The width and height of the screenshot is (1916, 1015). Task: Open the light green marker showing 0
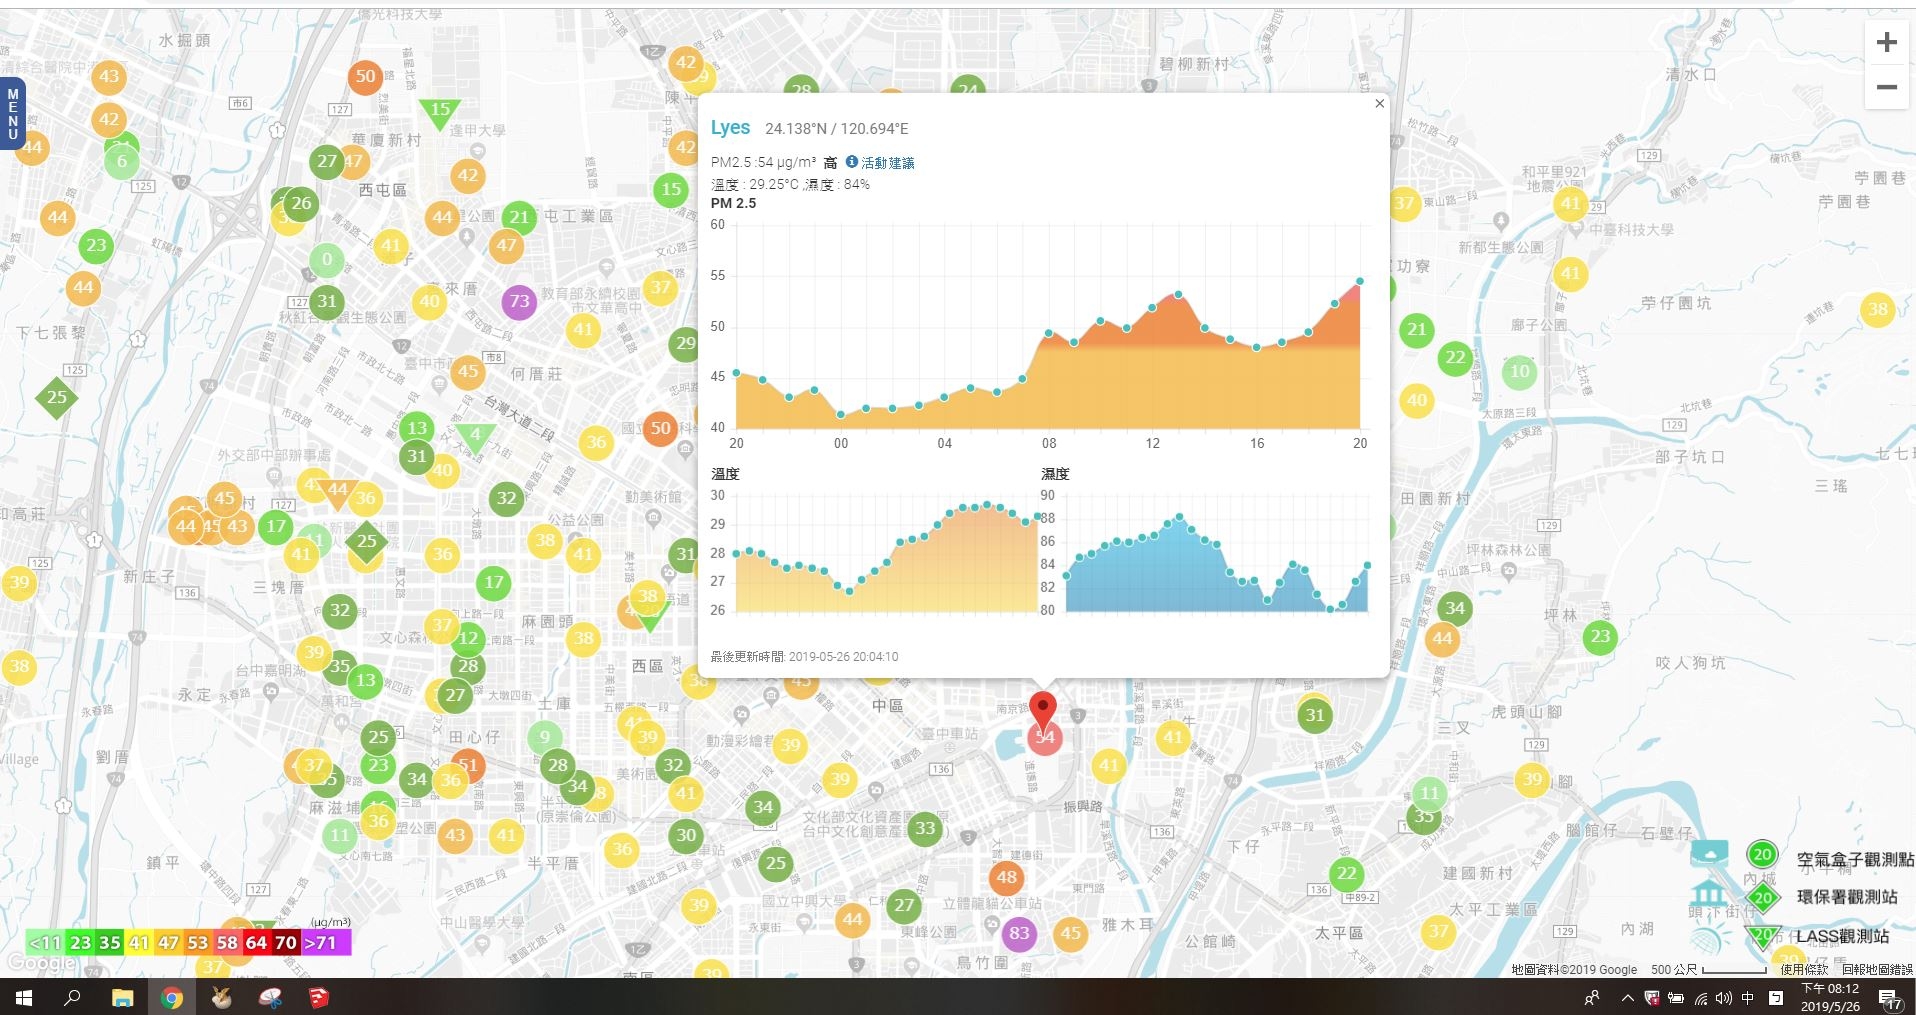pos(327,260)
